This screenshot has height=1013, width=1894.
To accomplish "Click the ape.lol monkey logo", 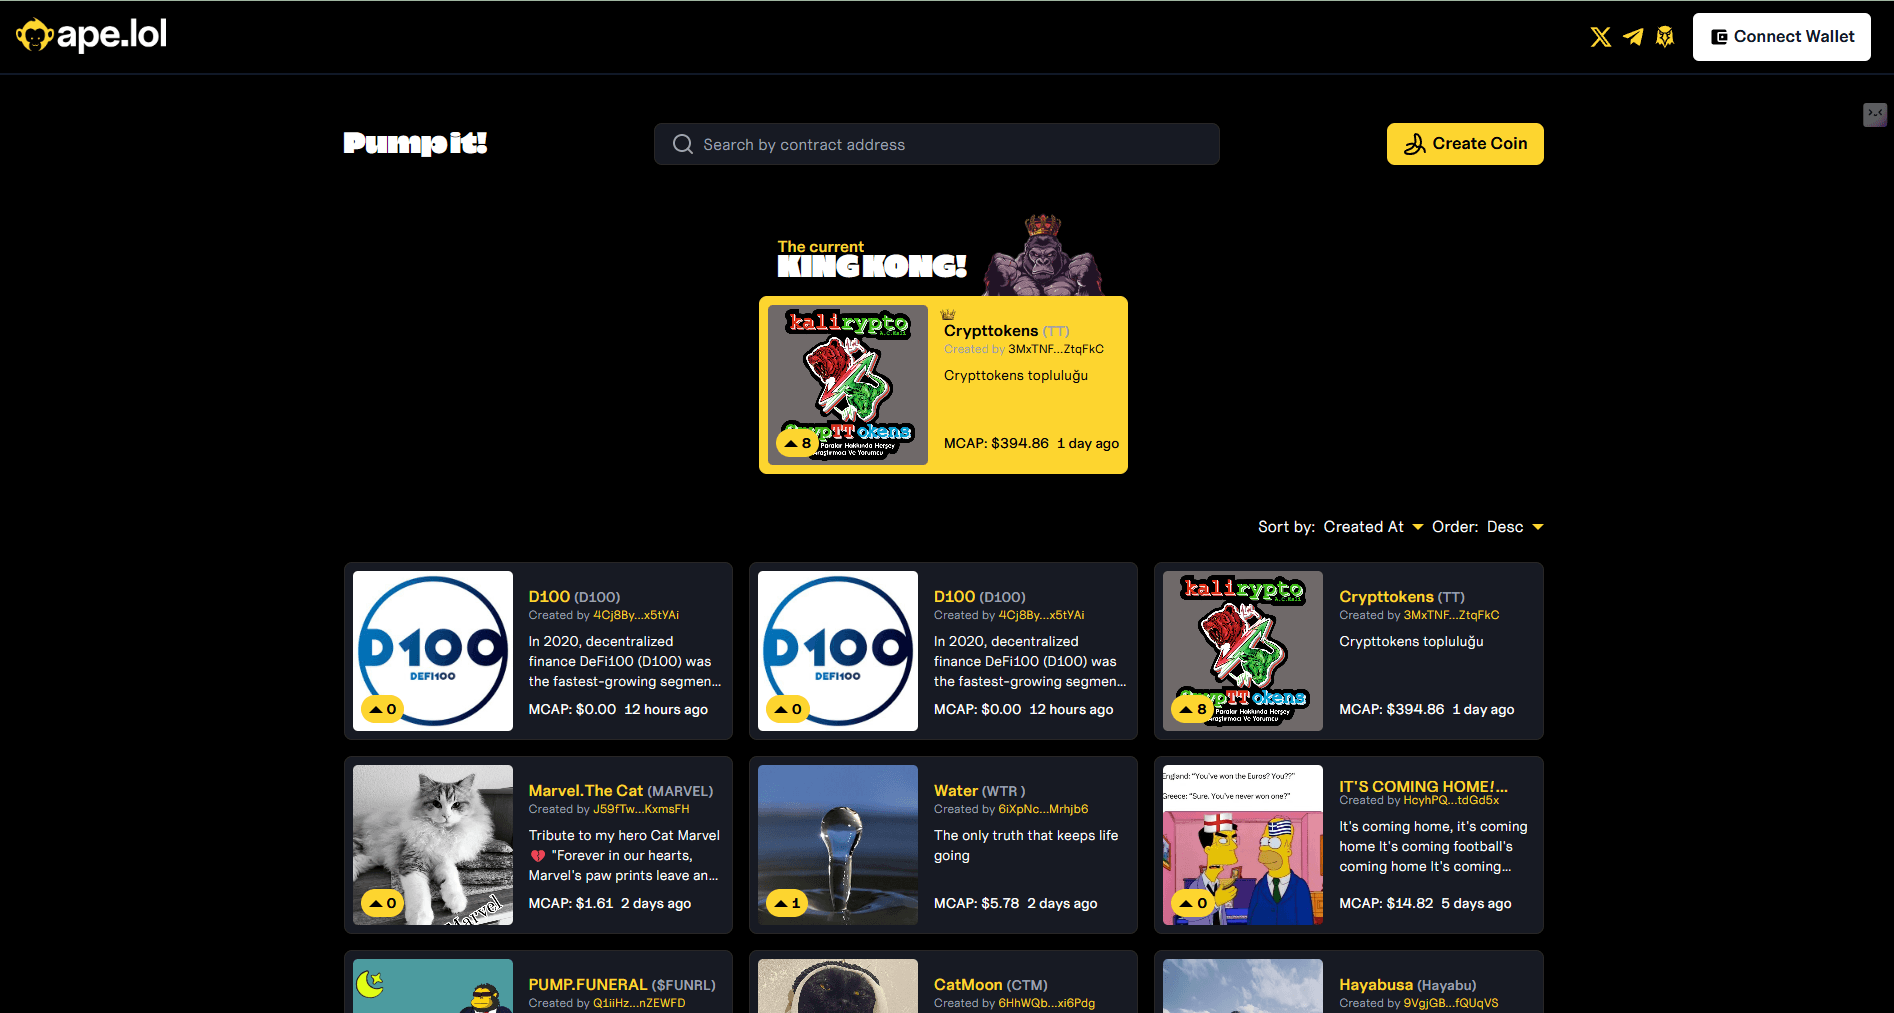I will (91, 35).
